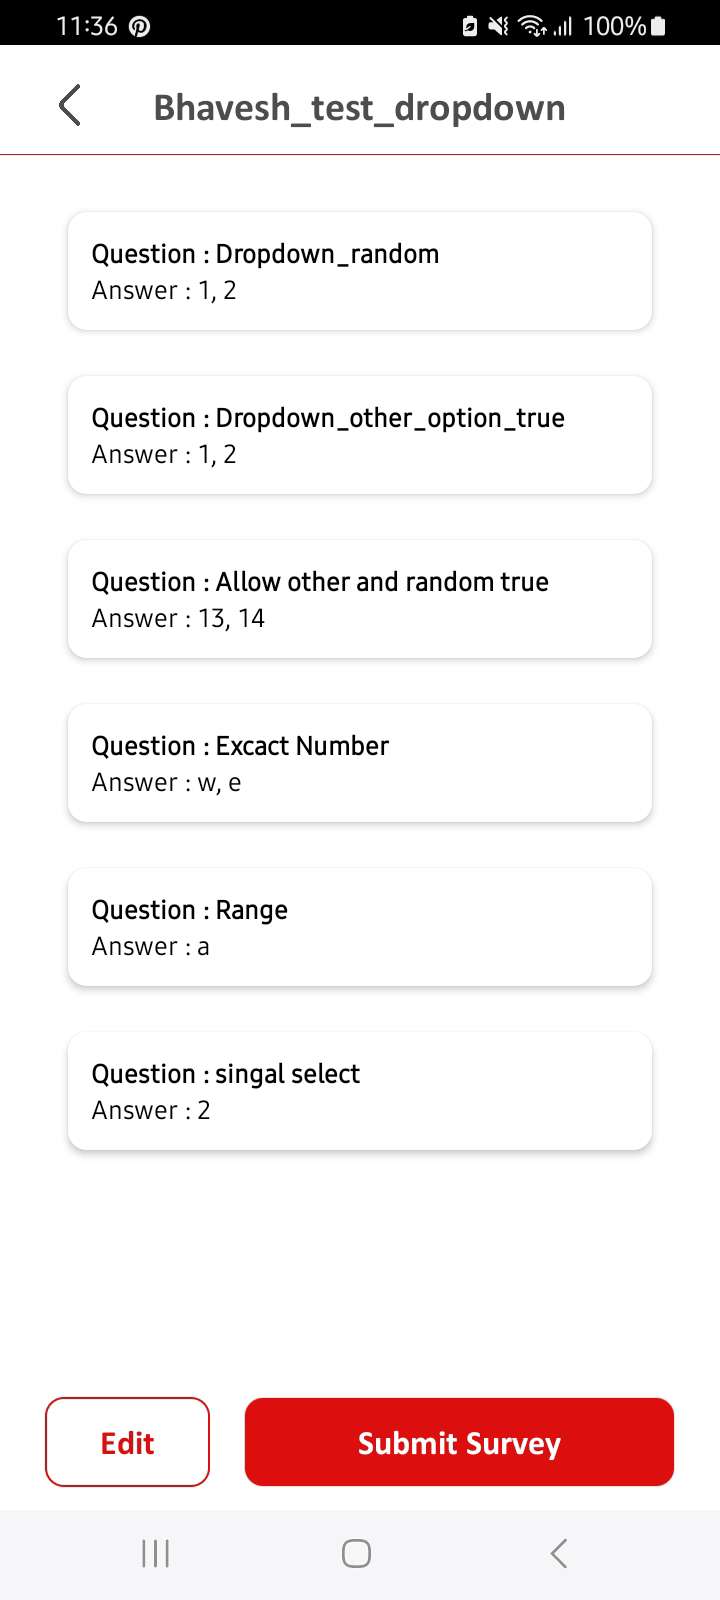720x1600 pixels.
Task: Tap the battery icon in status bar
Action: (x=657, y=27)
